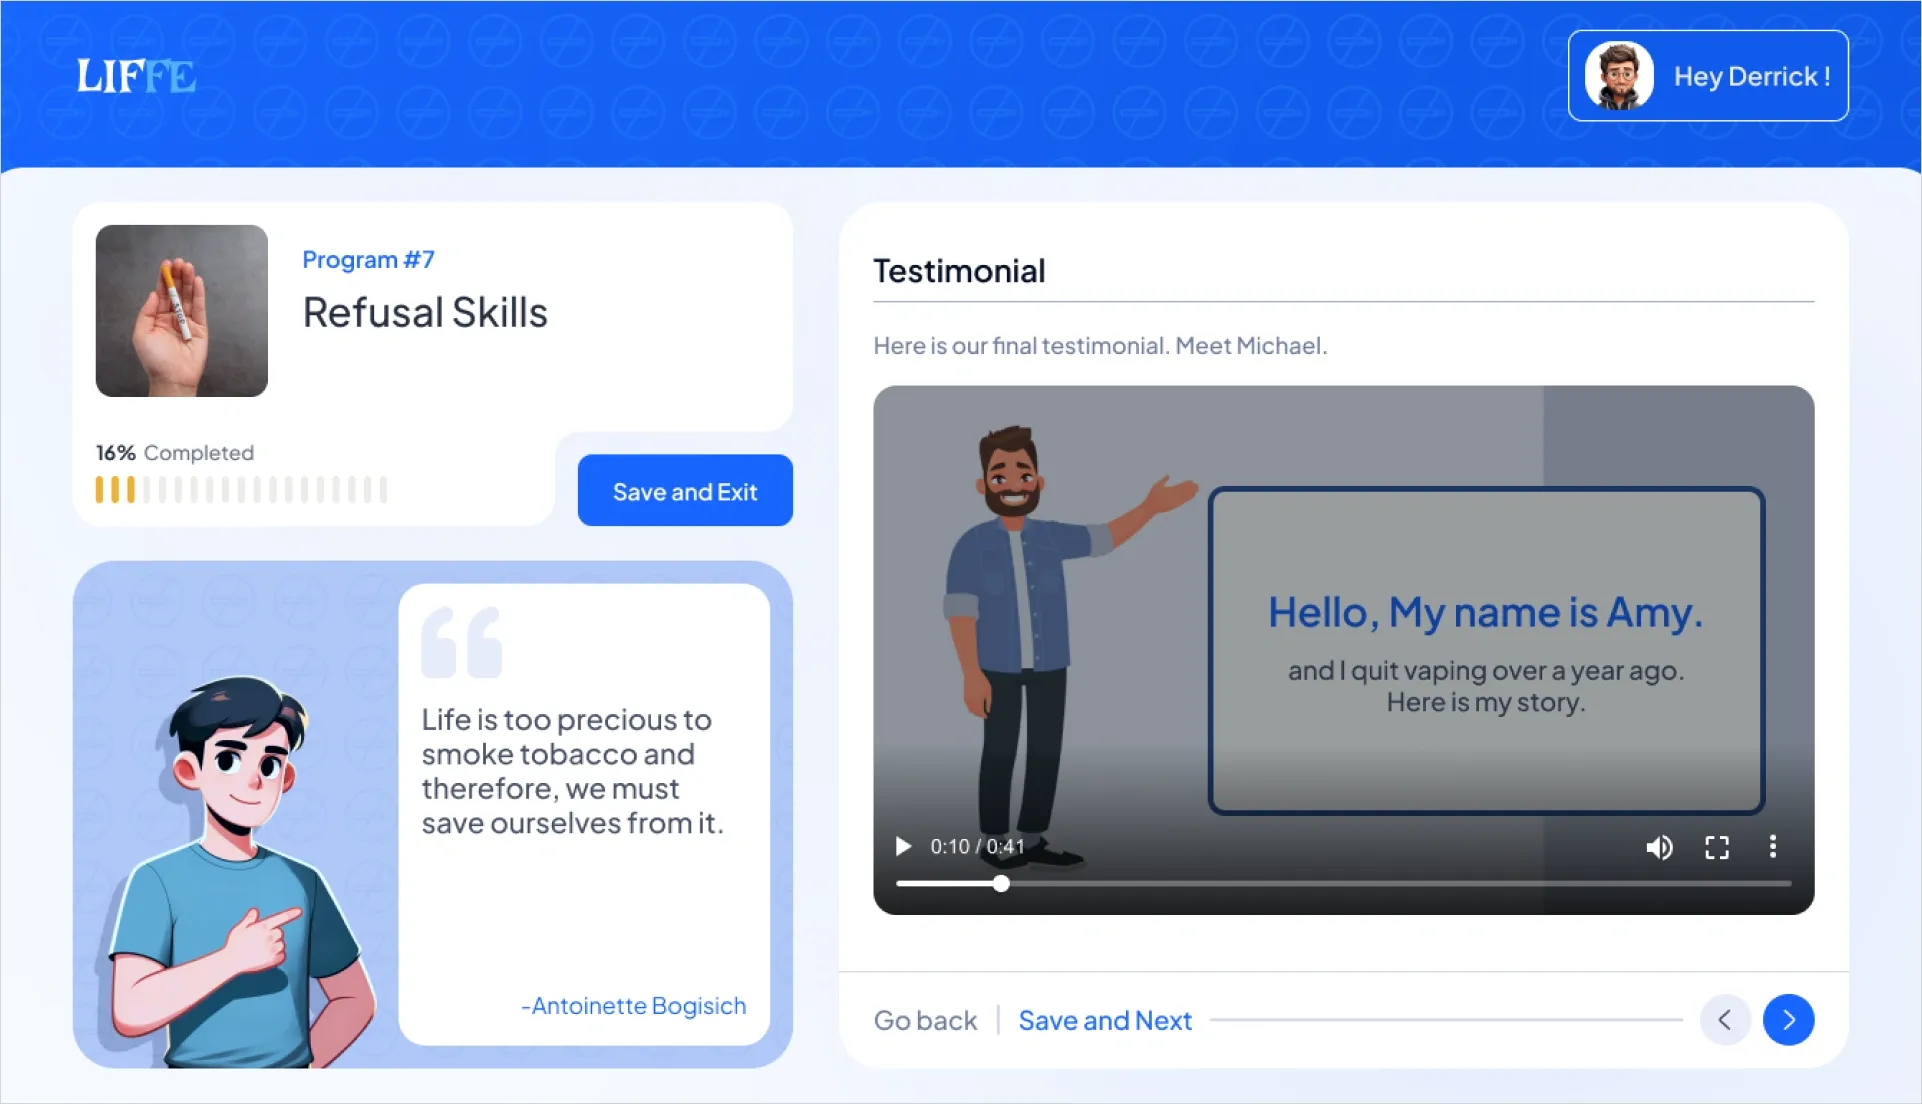This screenshot has height=1104, width=1922.
Task: Click the cigarette program thumbnail
Action: tap(182, 311)
